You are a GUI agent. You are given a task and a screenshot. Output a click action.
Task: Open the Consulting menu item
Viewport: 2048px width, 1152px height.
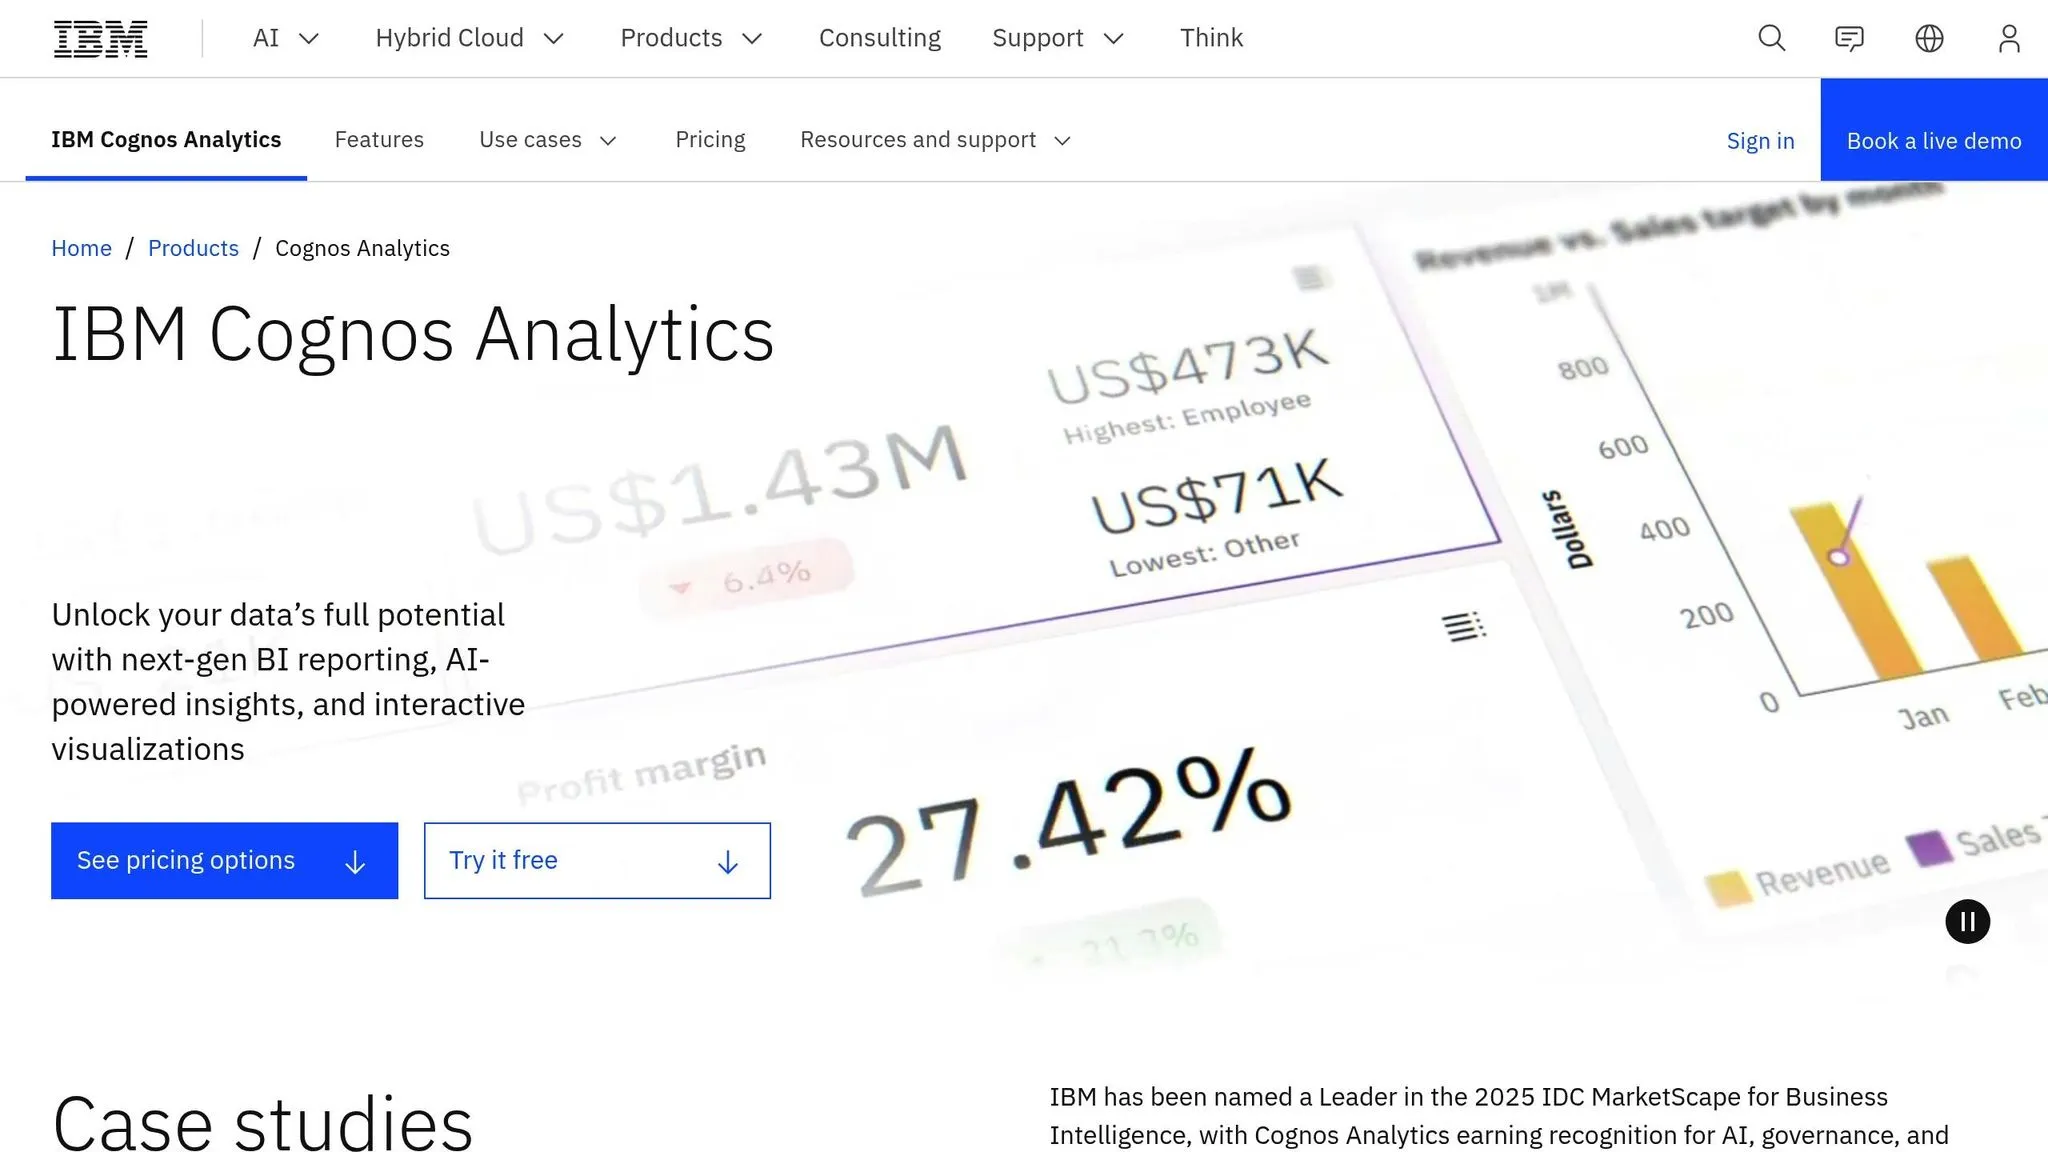[880, 38]
